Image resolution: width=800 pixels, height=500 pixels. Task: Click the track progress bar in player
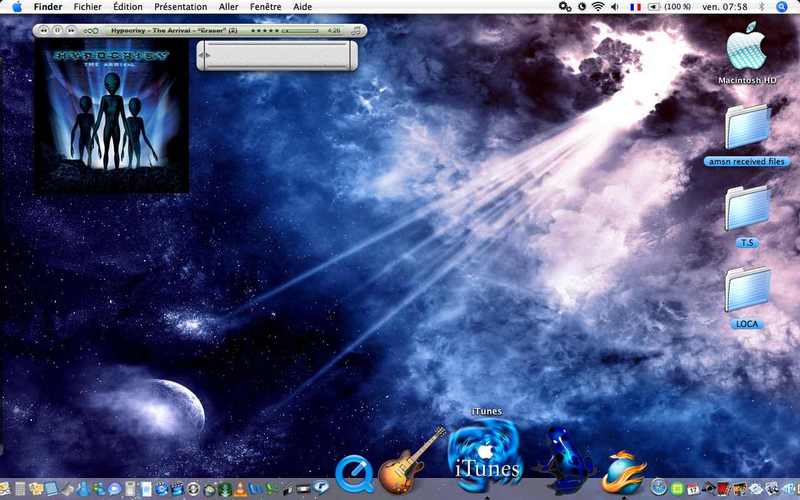tap(301, 31)
